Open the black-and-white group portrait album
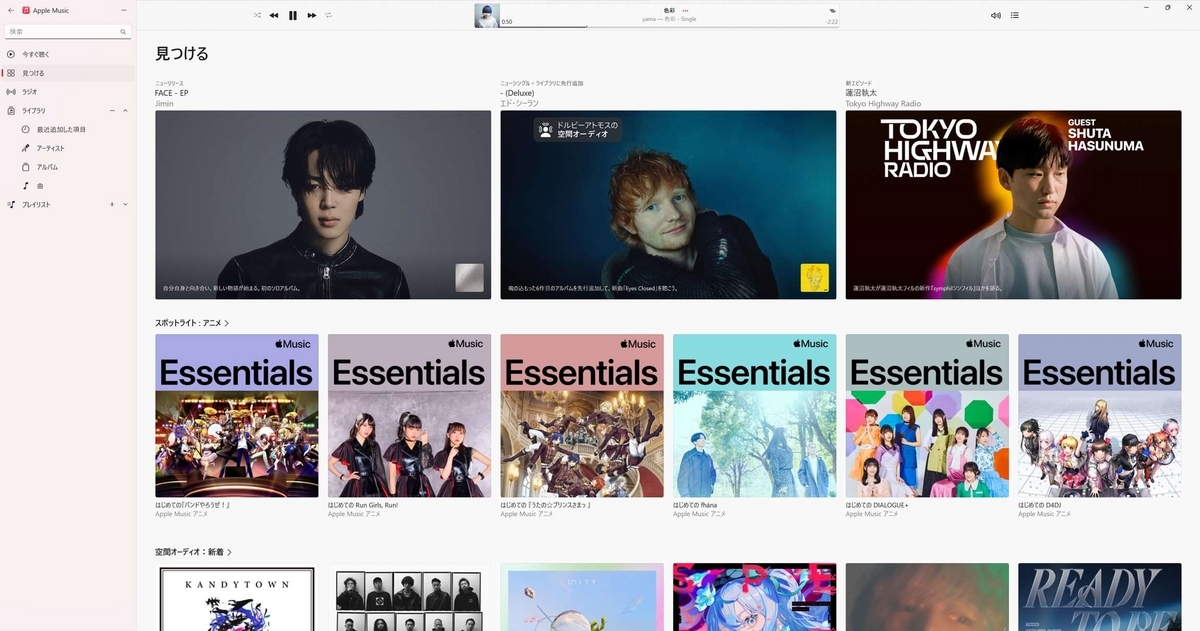The height and width of the screenshot is (631, 1200). pyautogui.click(x=409, y=597)
